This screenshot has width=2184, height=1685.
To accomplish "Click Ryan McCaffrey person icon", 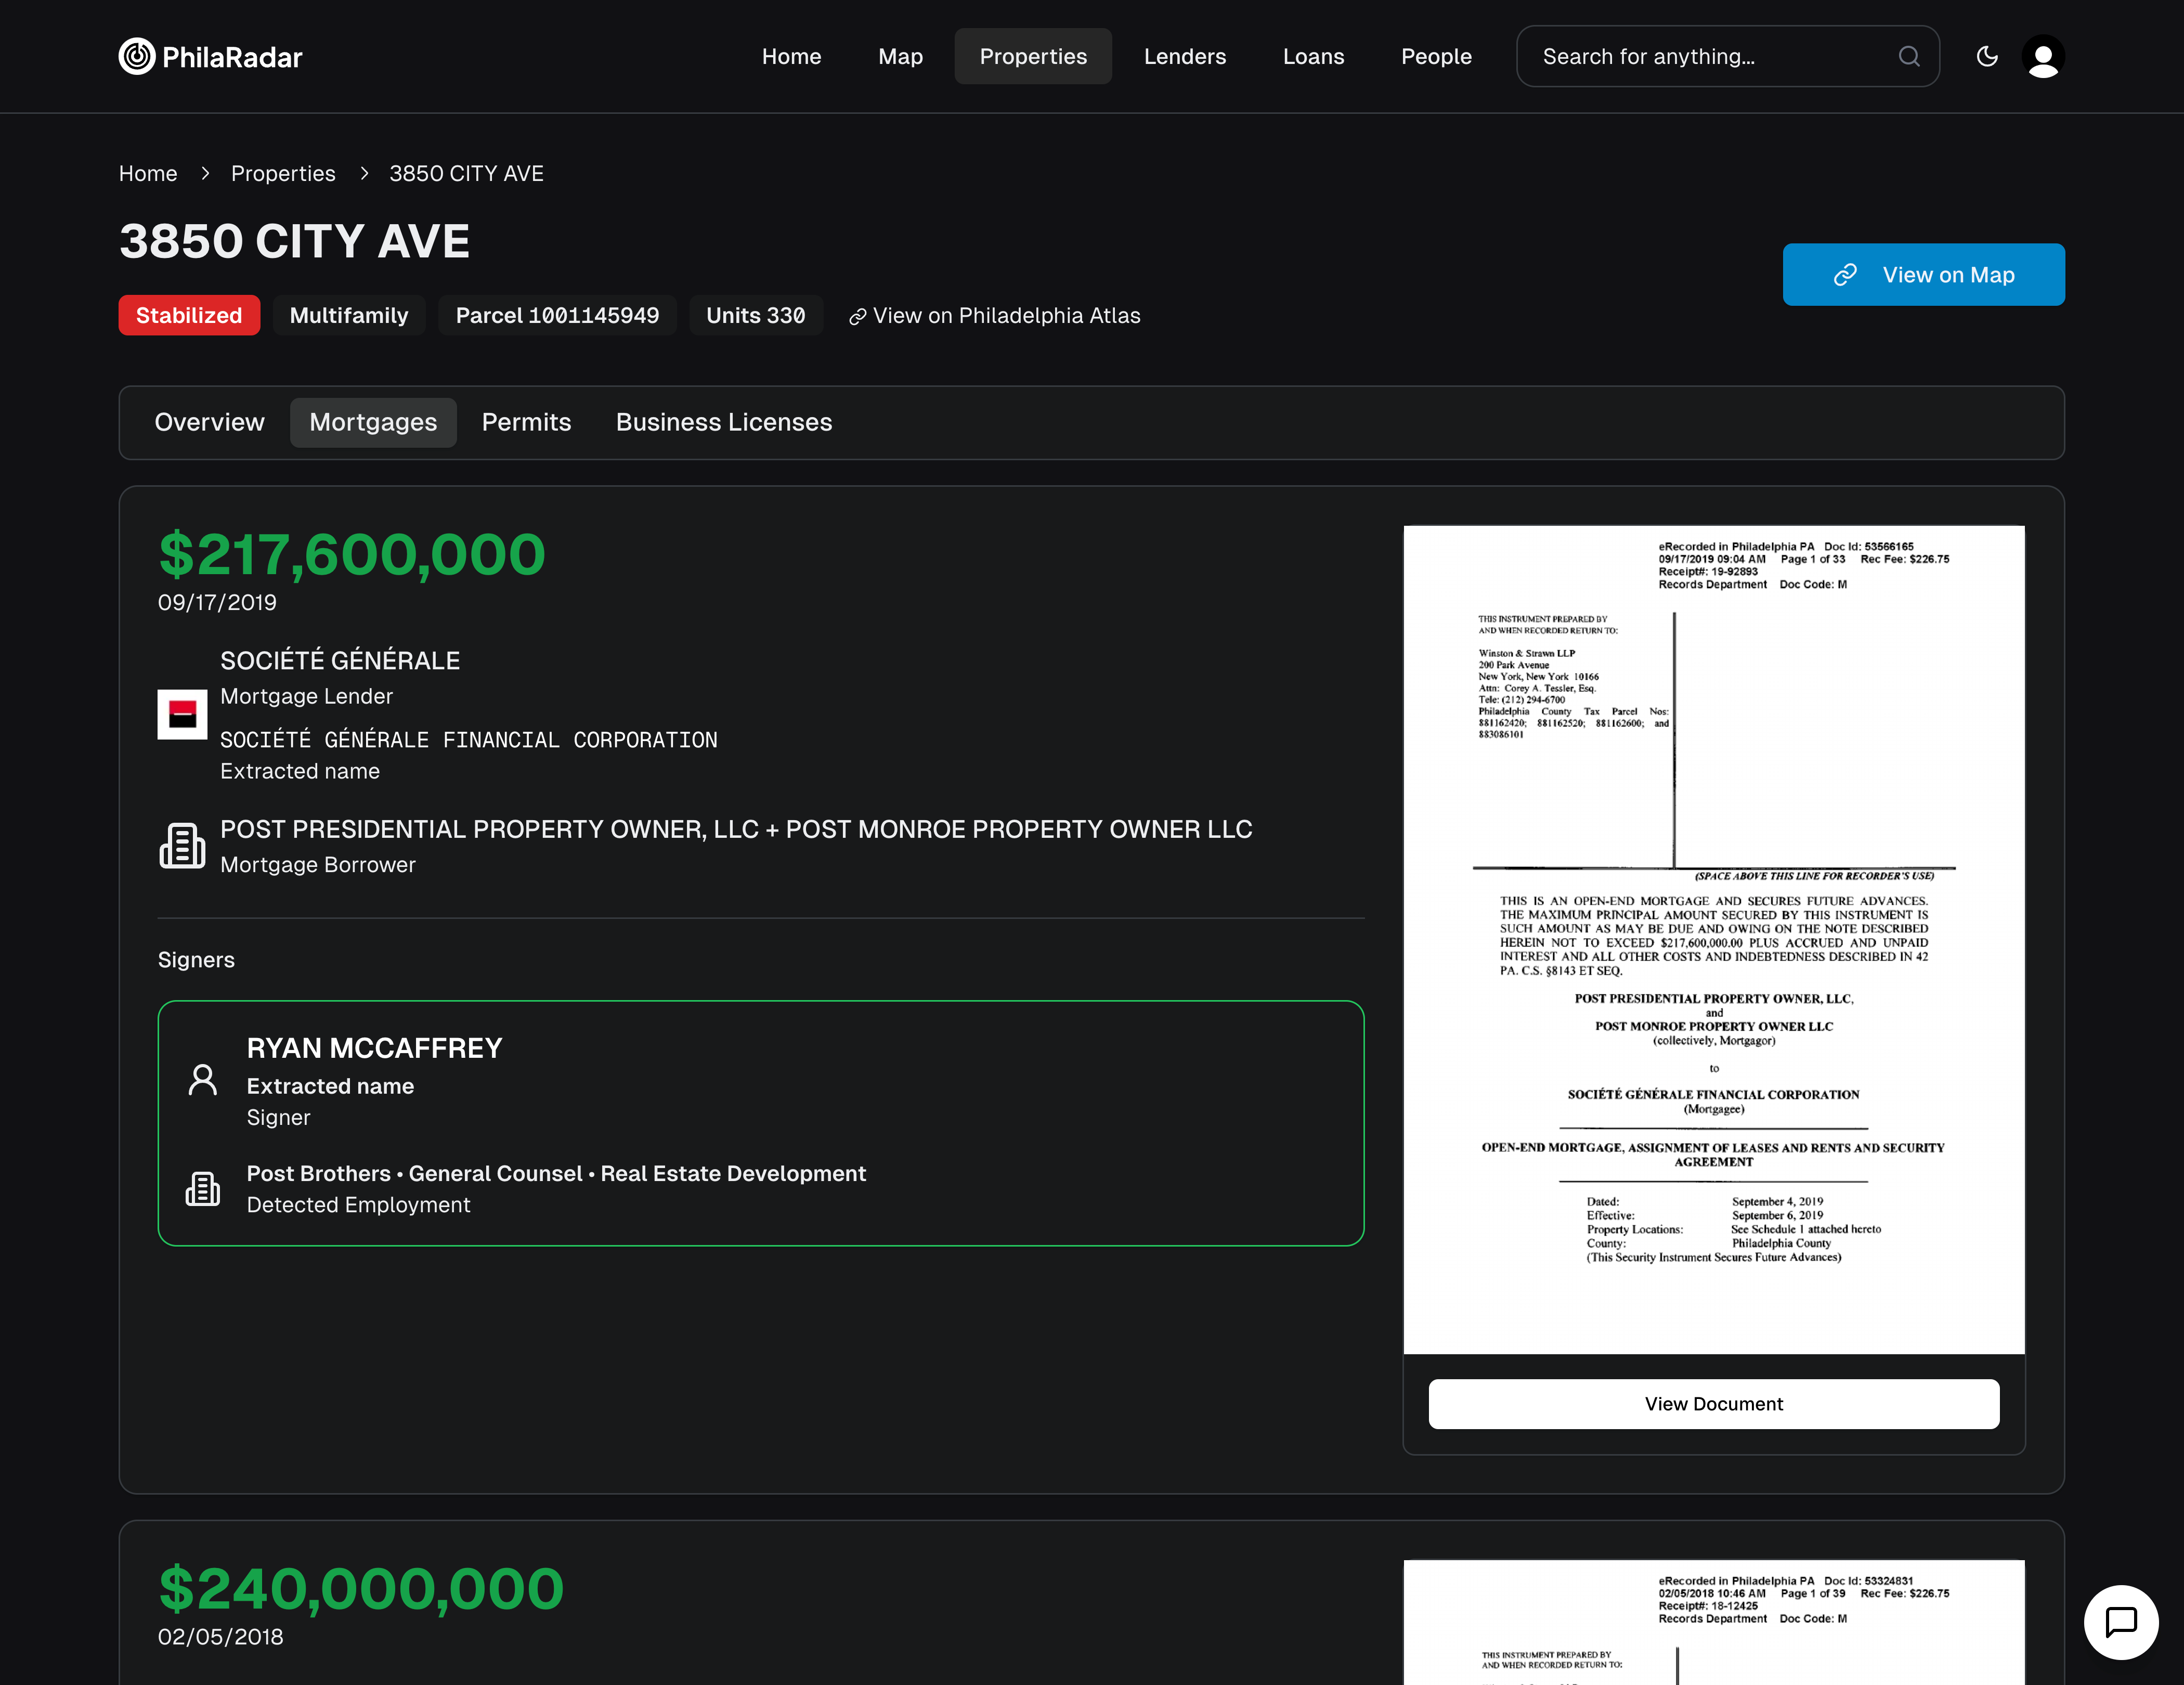I will (x=203, y=1080).
